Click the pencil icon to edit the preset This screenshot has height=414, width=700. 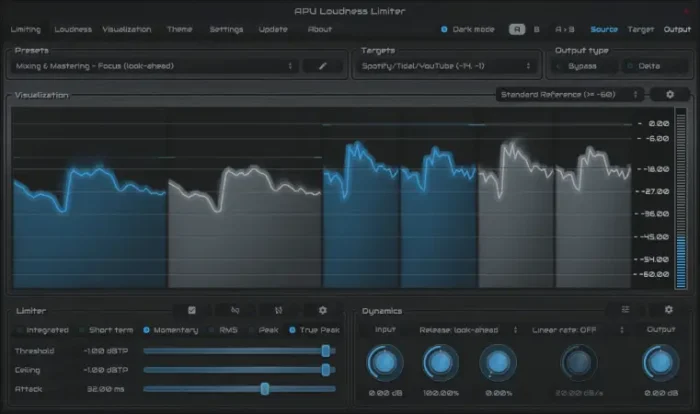click(x=323, y=66)
